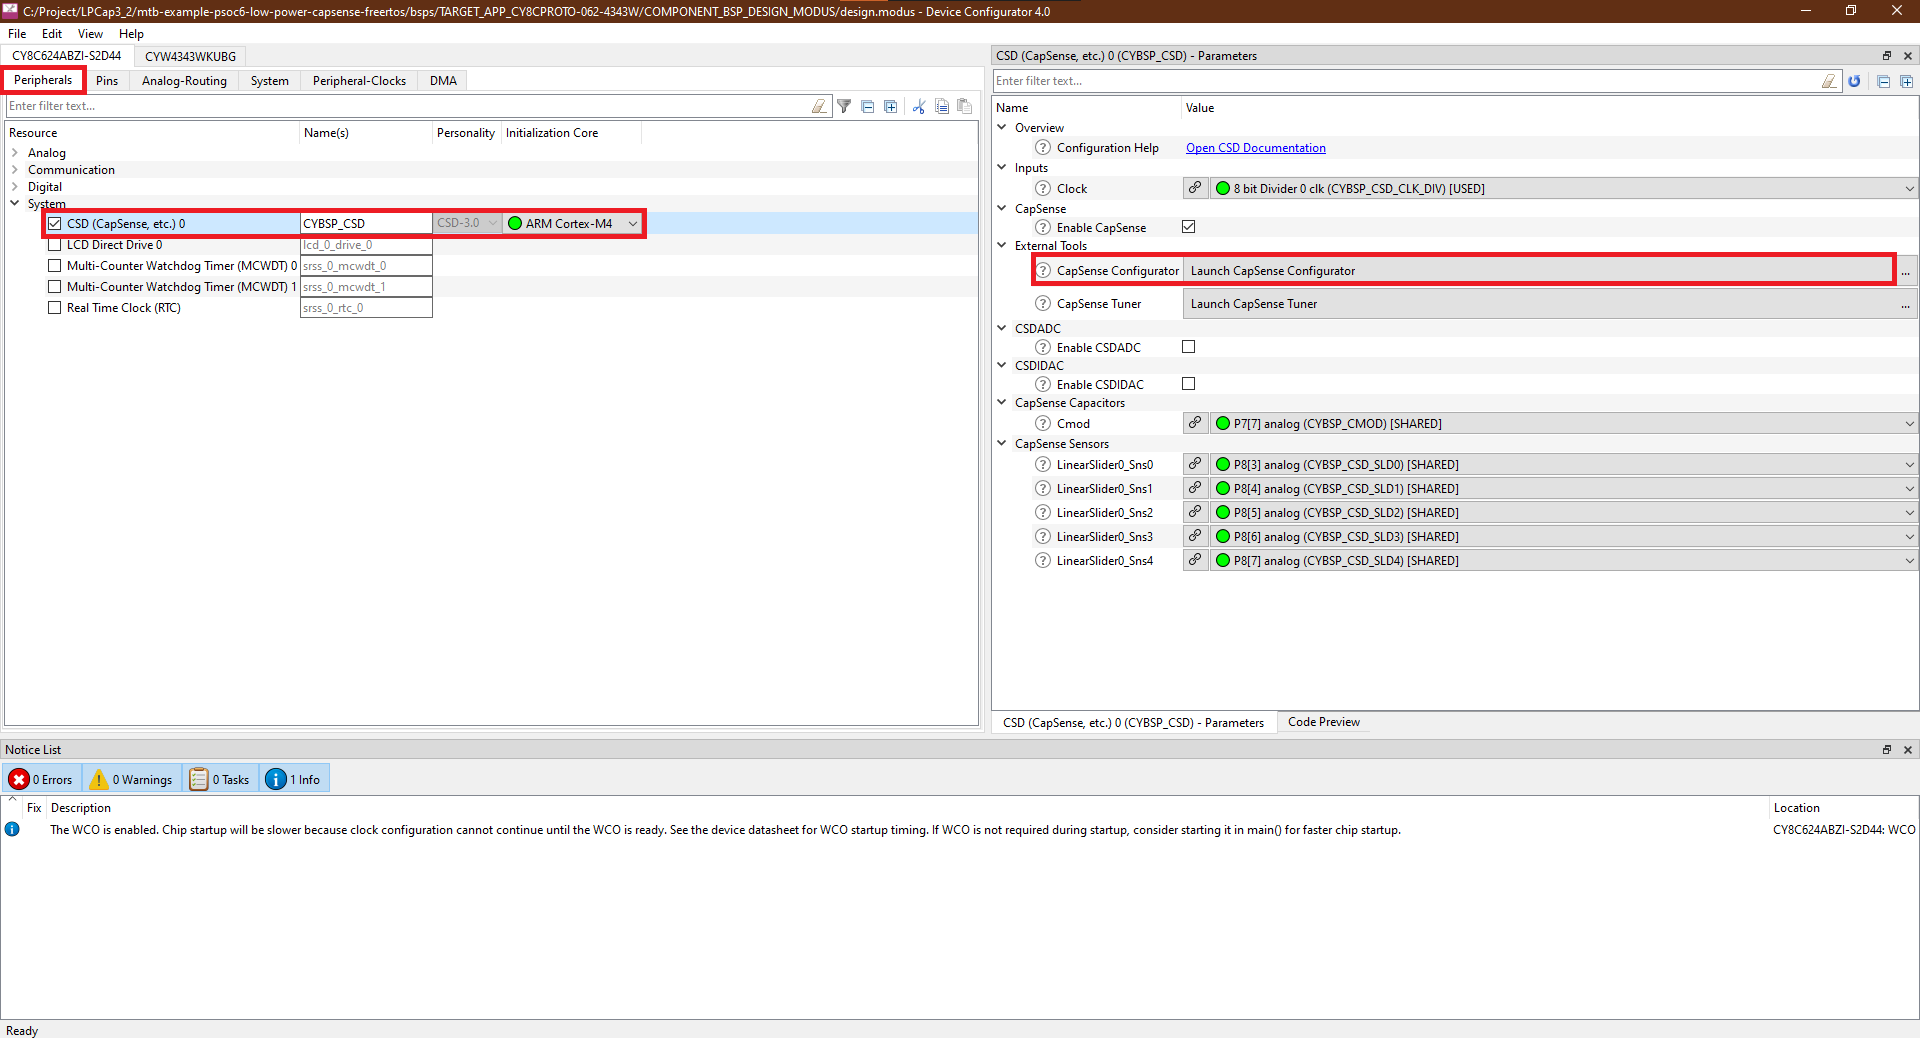1920x1038 pixels.
Task: Click link icon for LinearSlider0_Sns0
Action: coord(1195,464)
